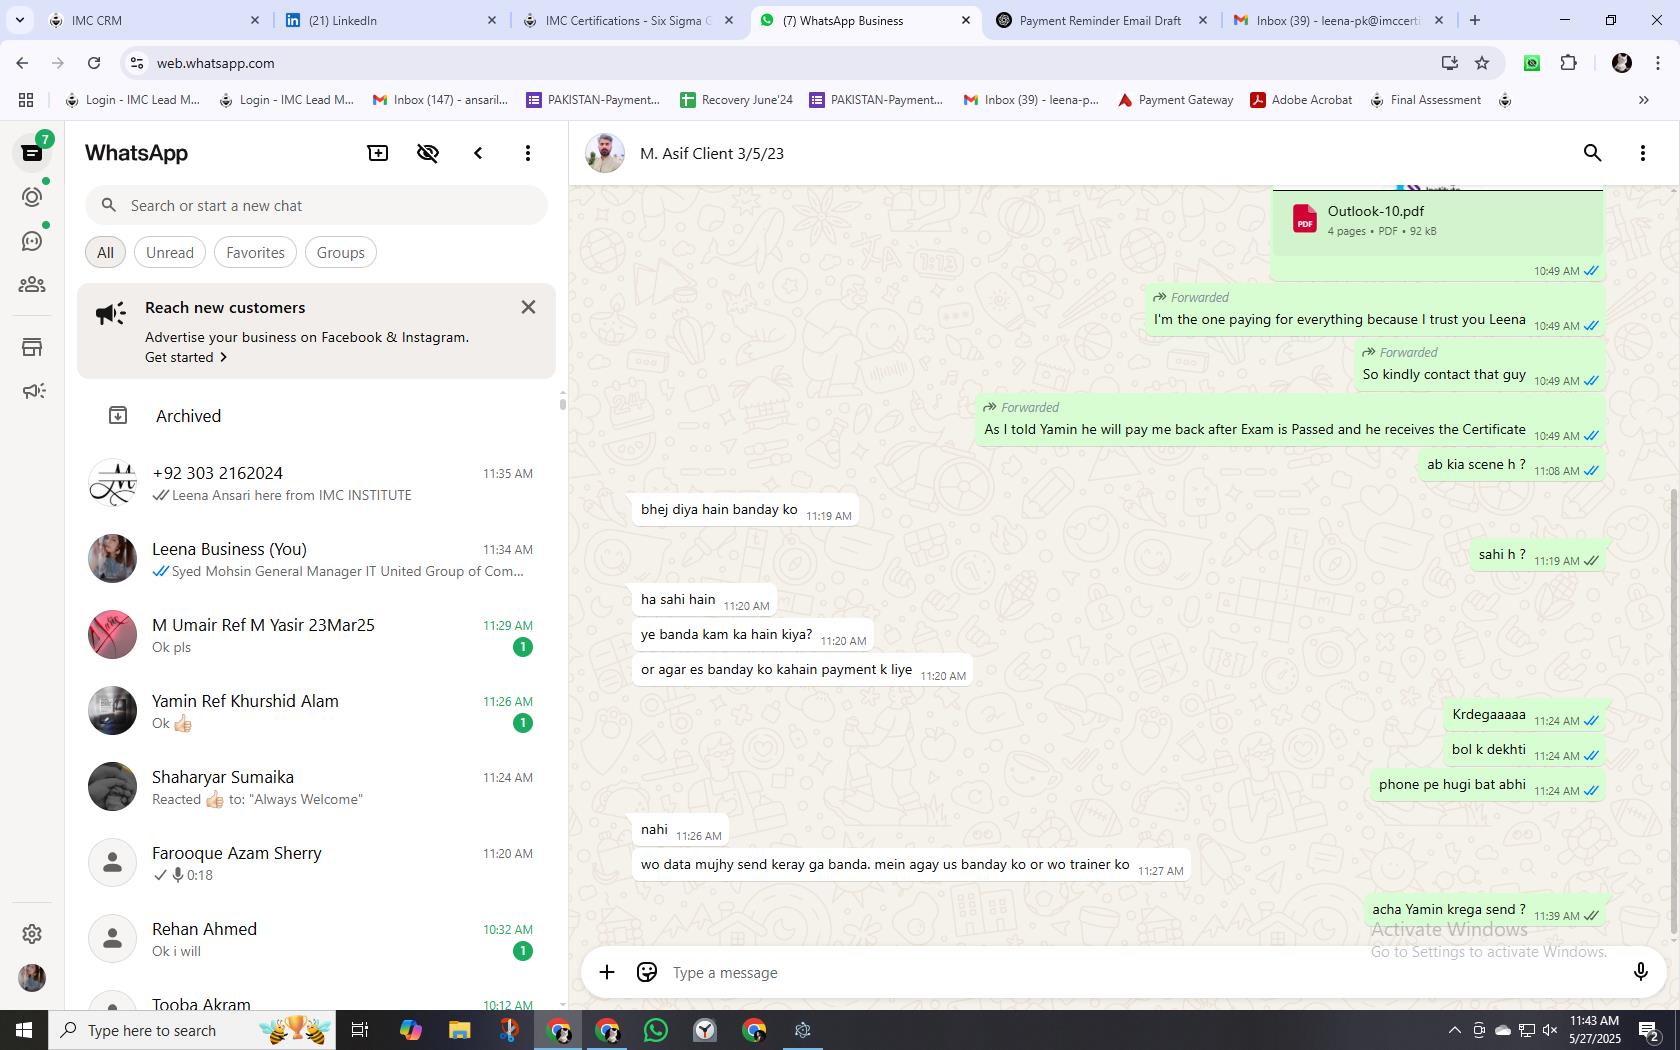Open Recovery June'24 bookmark
The image size is (1680, 1050).
pos(737,100)
